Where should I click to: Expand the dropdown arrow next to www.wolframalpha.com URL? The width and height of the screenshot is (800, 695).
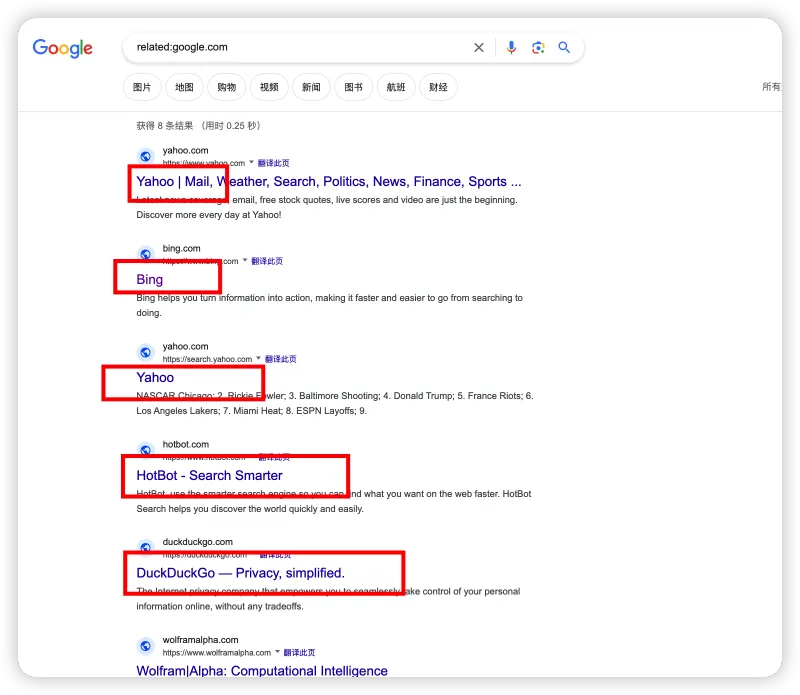(x=277, y=652)
